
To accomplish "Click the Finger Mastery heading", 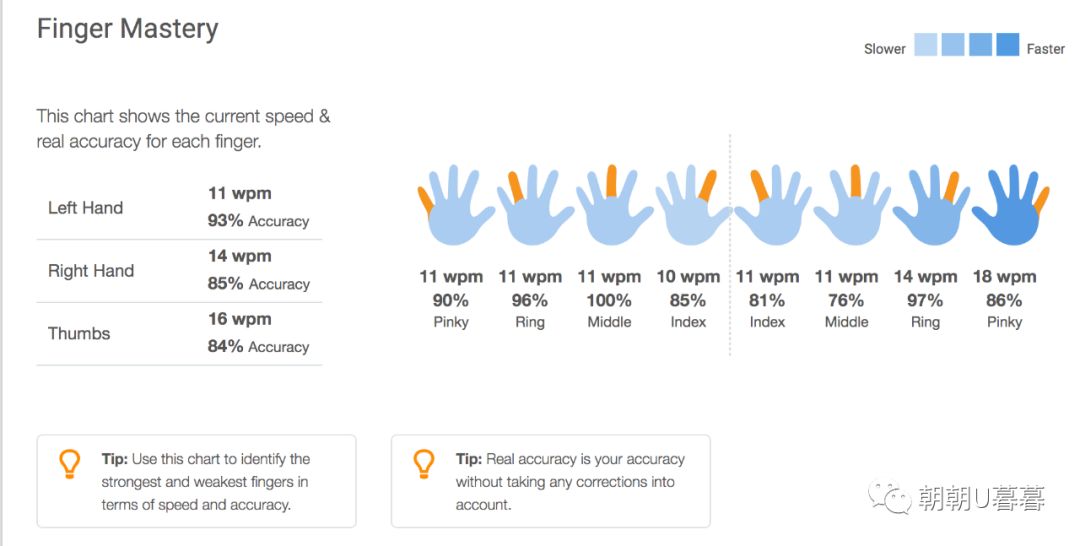I will tap(127, 29).
